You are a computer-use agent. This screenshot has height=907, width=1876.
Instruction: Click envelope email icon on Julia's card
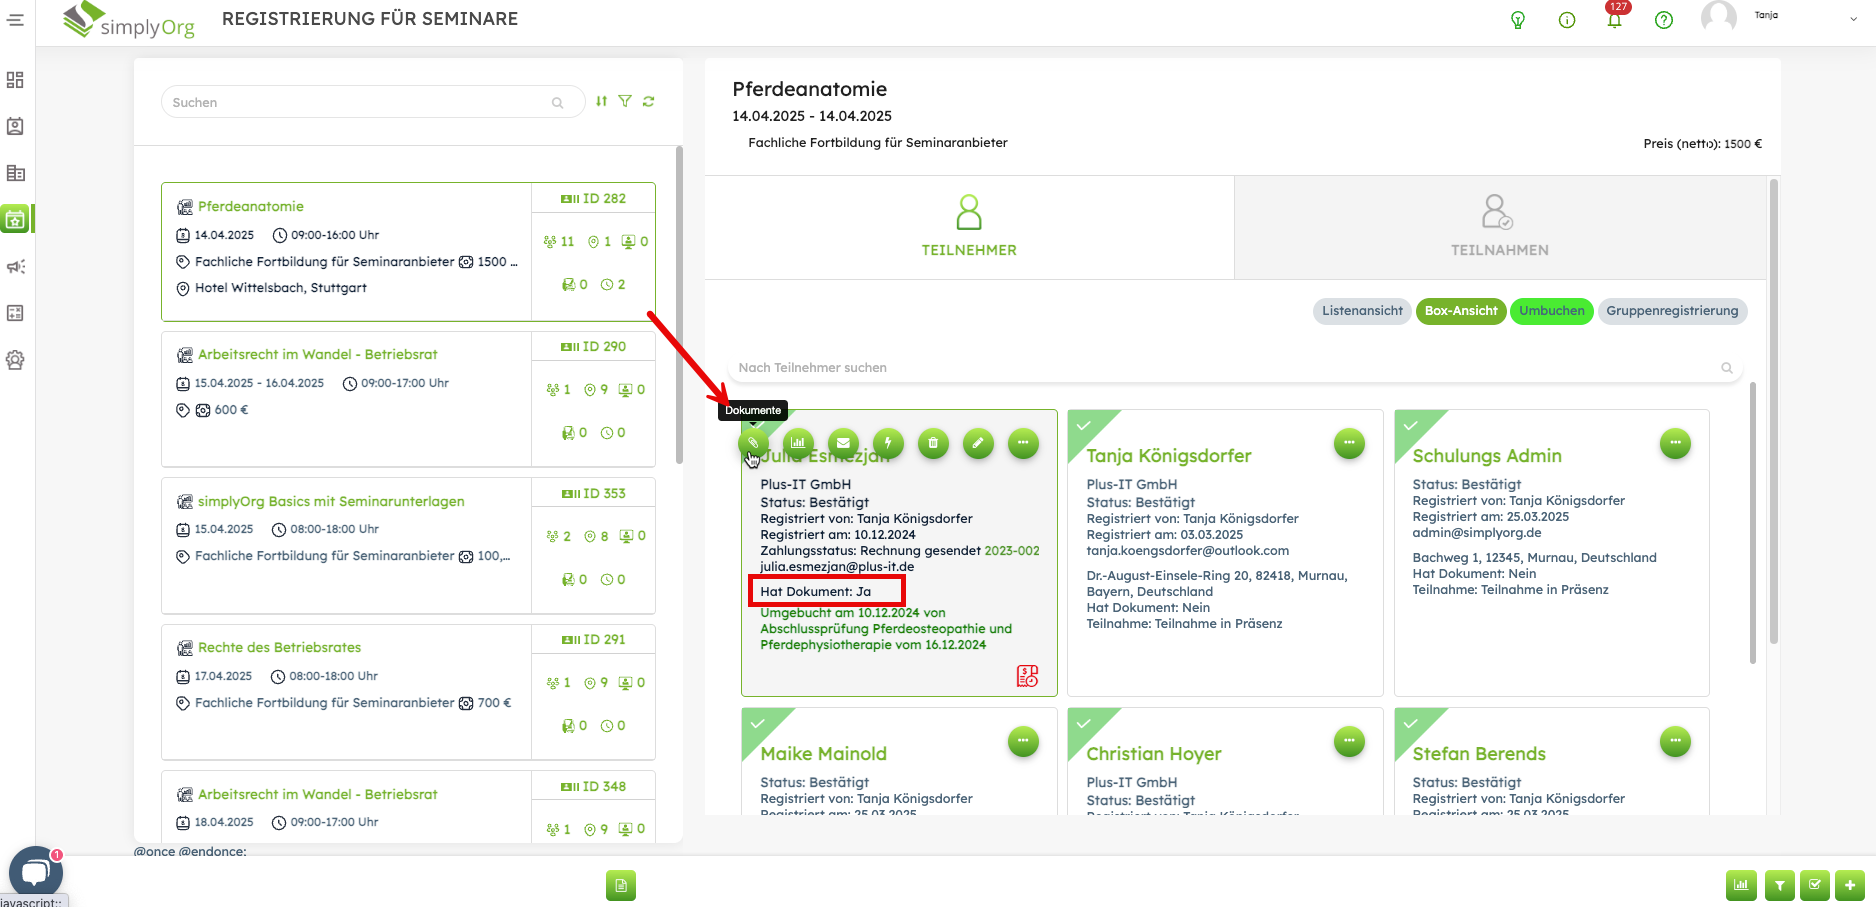point(843,443)
